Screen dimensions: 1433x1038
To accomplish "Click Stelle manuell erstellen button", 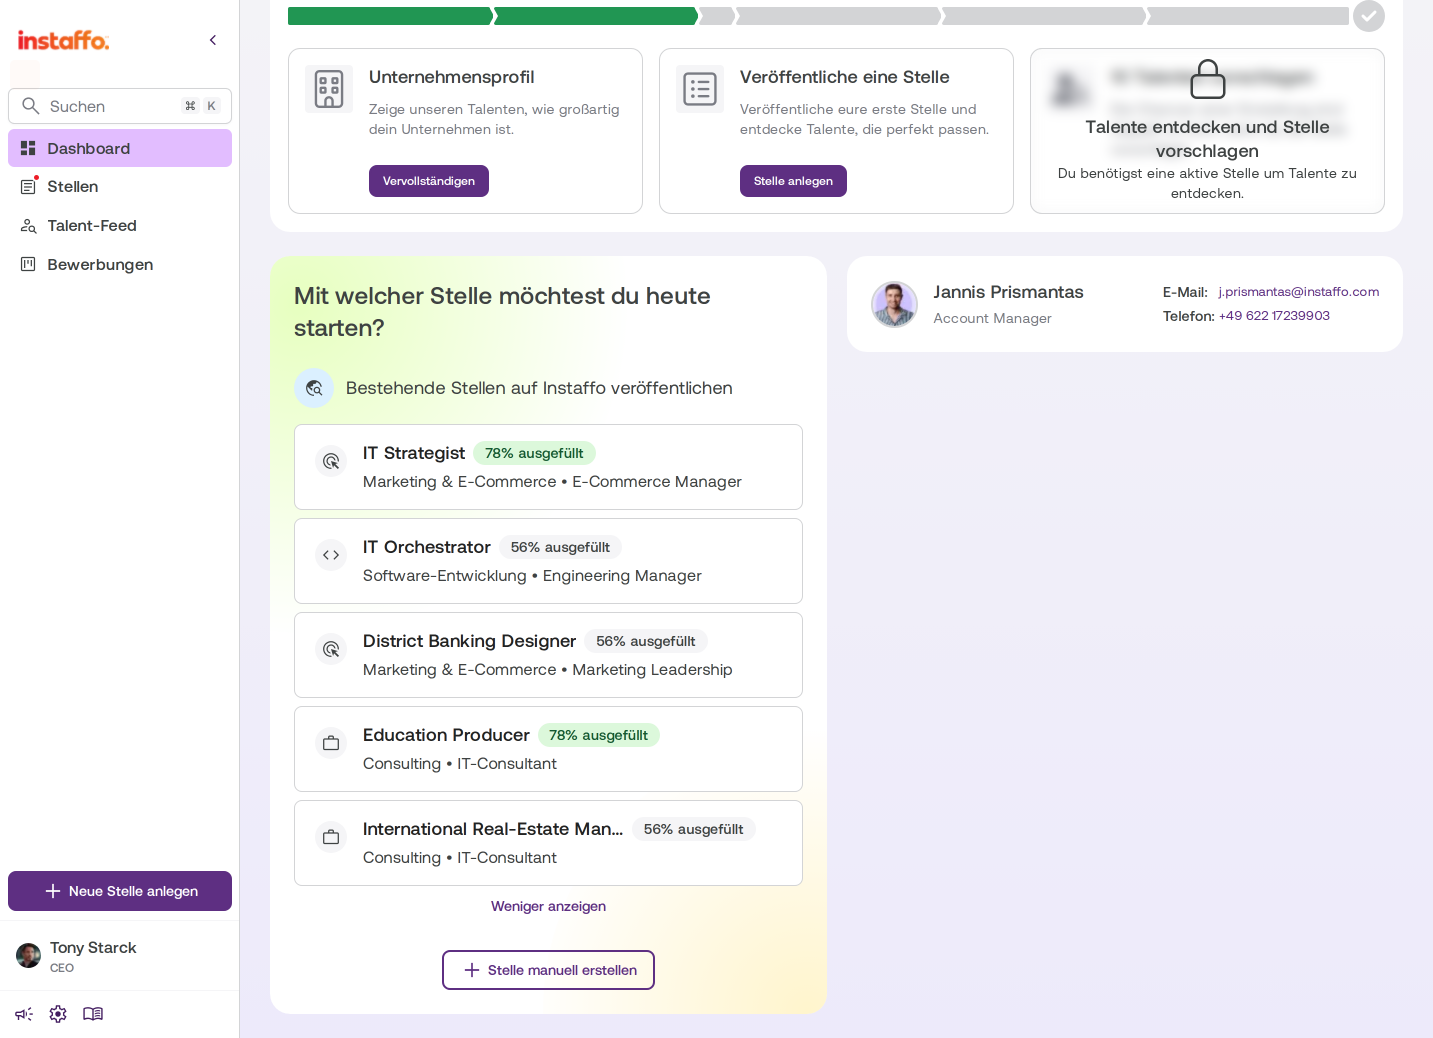I will point(548,970).
